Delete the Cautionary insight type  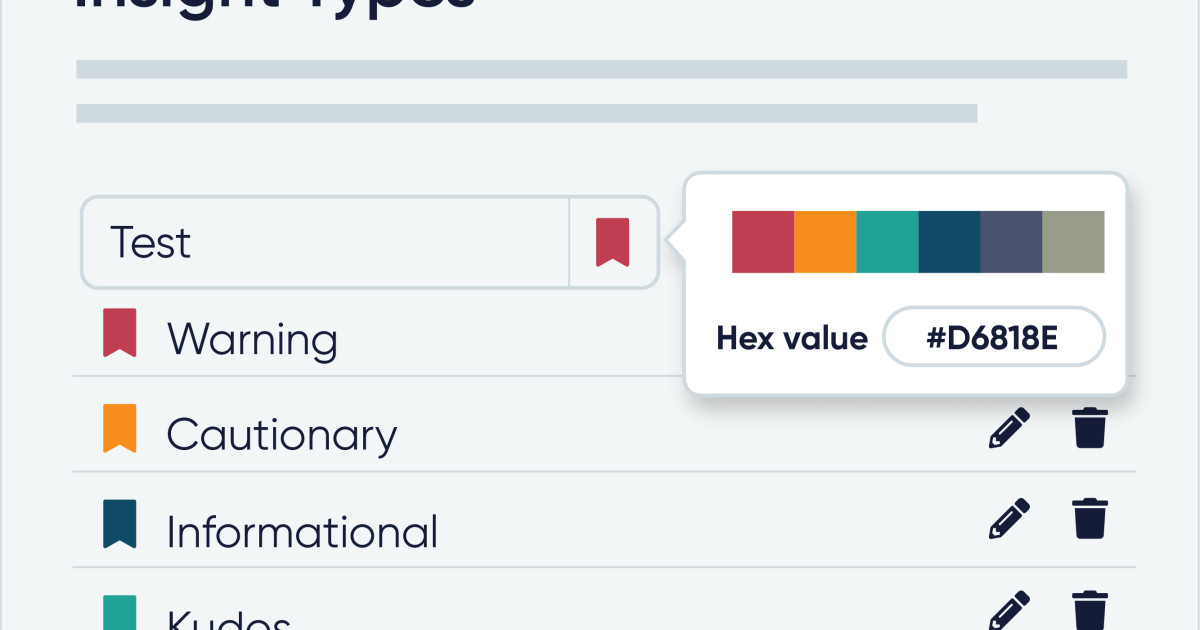(x=1090, y=428)
